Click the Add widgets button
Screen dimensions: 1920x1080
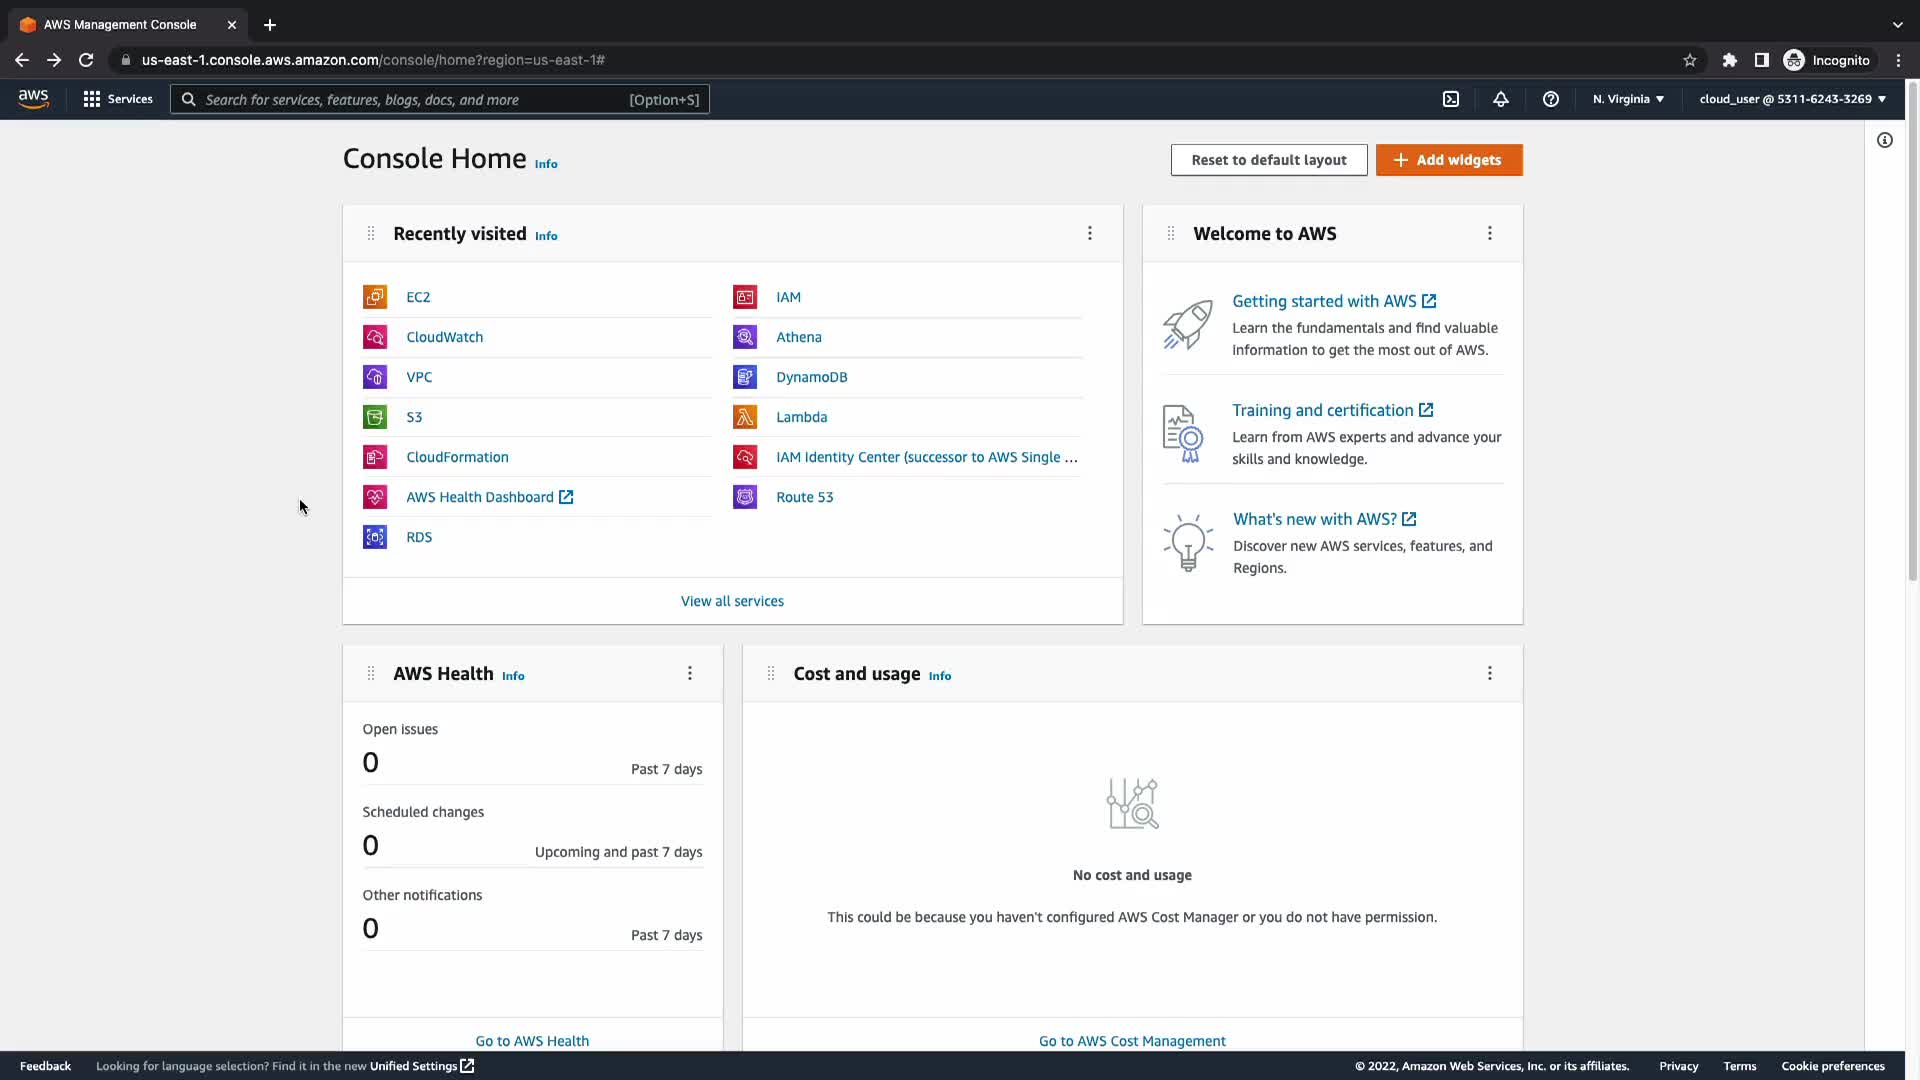pyautogui.click(x=1449, y=160)
